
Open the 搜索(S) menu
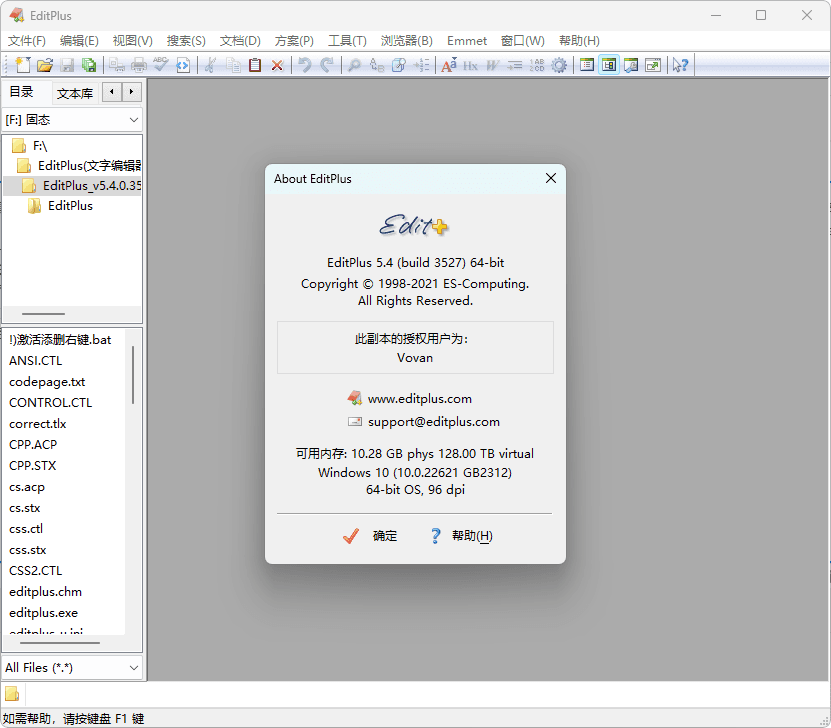(x=186, y=41)
